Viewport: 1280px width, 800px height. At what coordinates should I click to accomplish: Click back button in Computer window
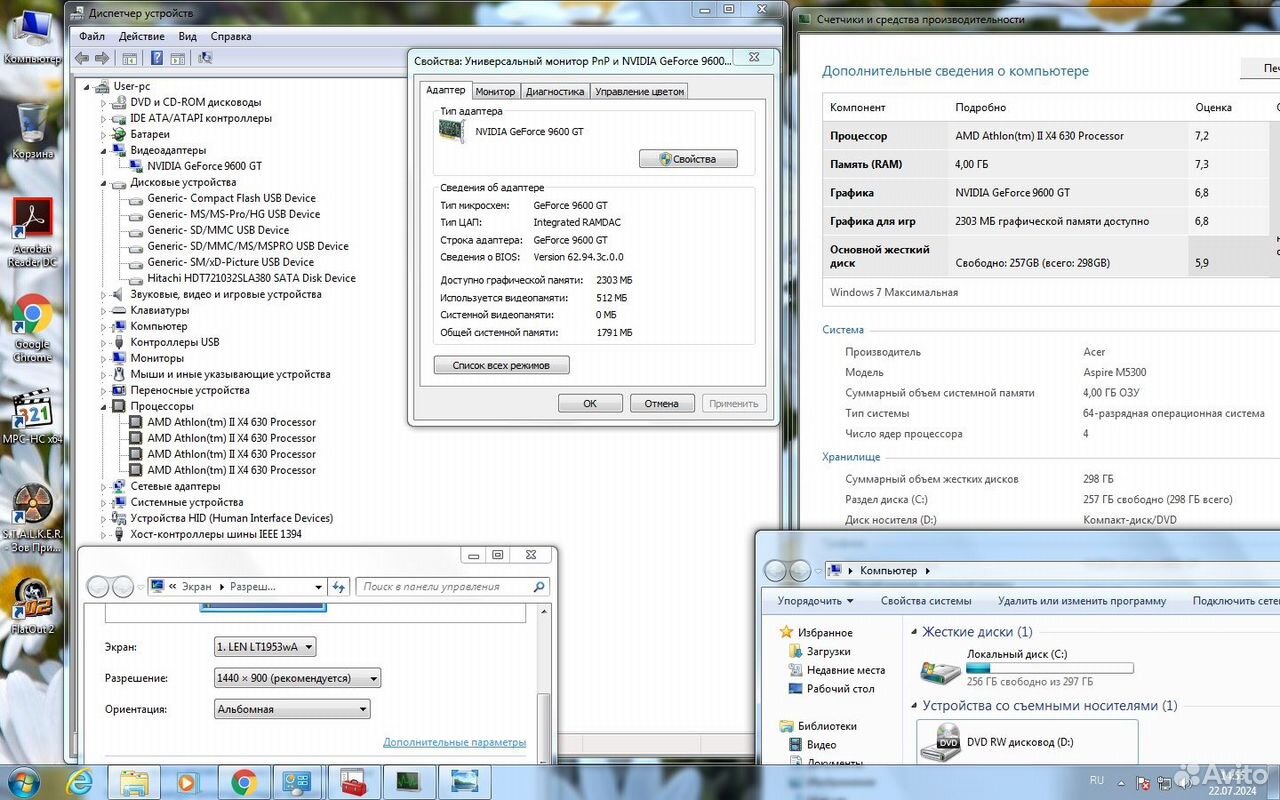776,571
